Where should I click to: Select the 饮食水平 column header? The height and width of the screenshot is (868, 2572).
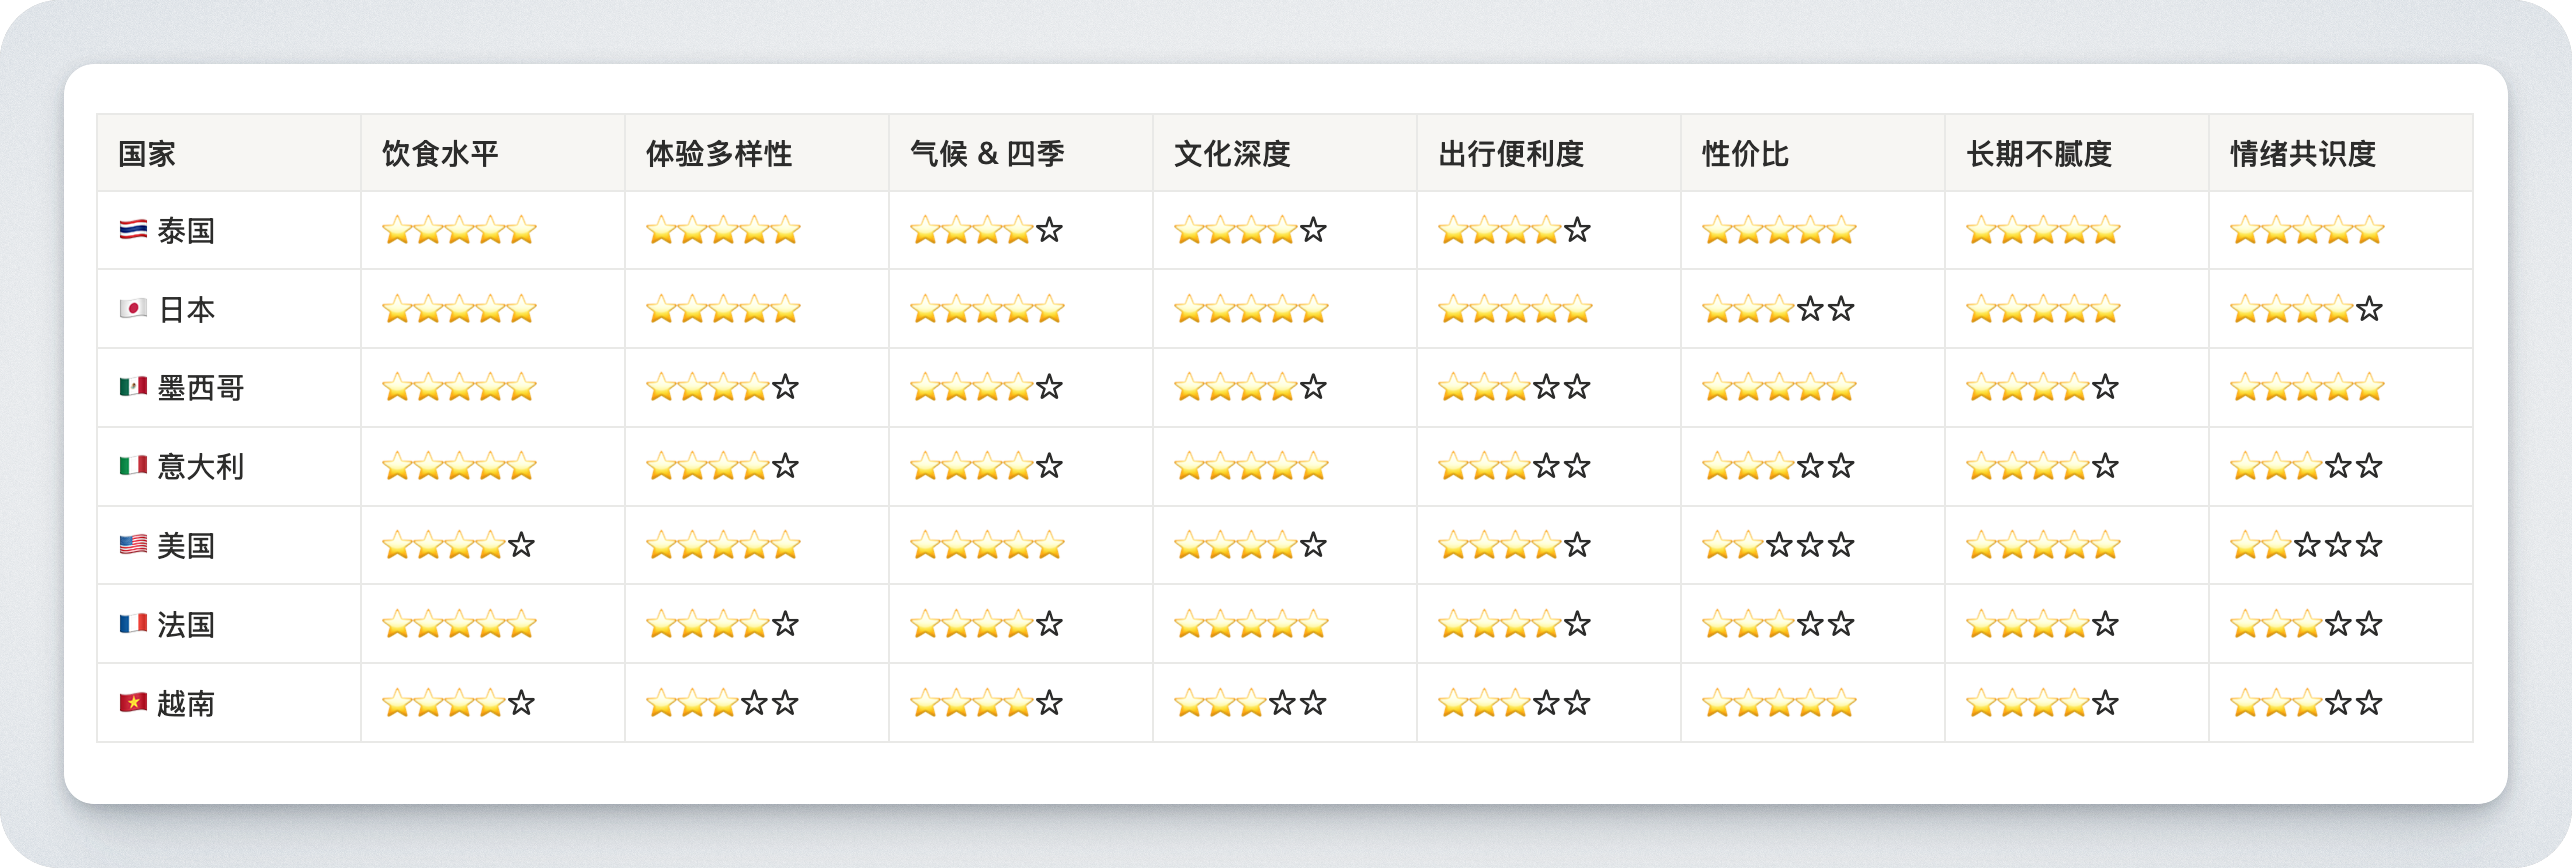pos(440,154)
